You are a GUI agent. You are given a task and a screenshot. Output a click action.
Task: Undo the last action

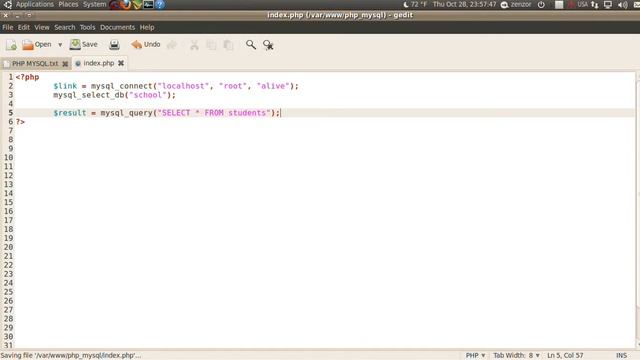[146, 44]
